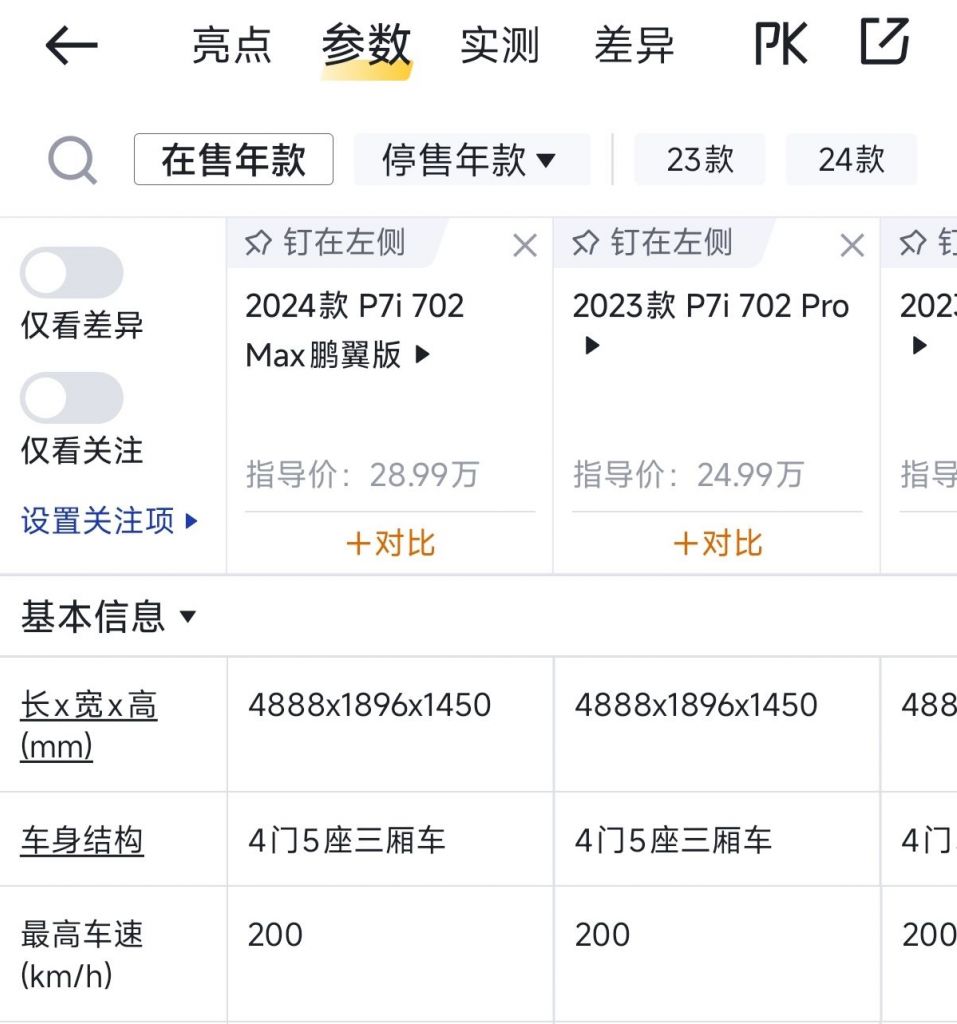Tap the search magnifier icon
Image resolution: width=957 pixels, height=1024 pixels.
pyautogui.click(x=72, y=158)
